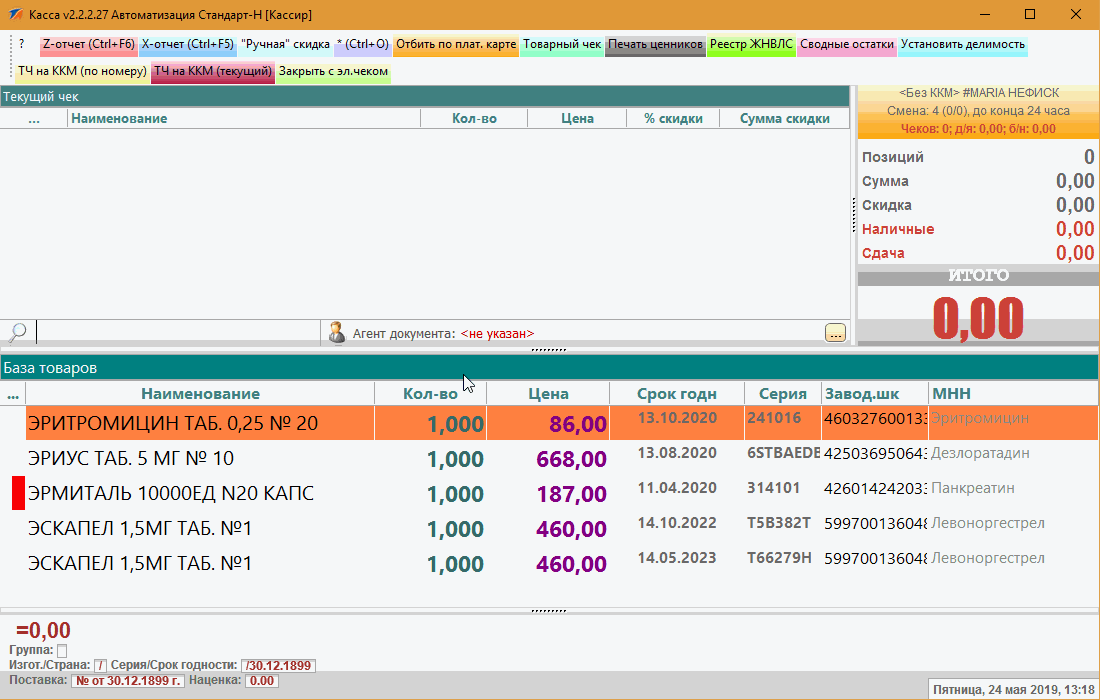Apply "Ручная" скидка manual discount
Image resolution: width=1100 pixels, height=700 pixels.
285,45
